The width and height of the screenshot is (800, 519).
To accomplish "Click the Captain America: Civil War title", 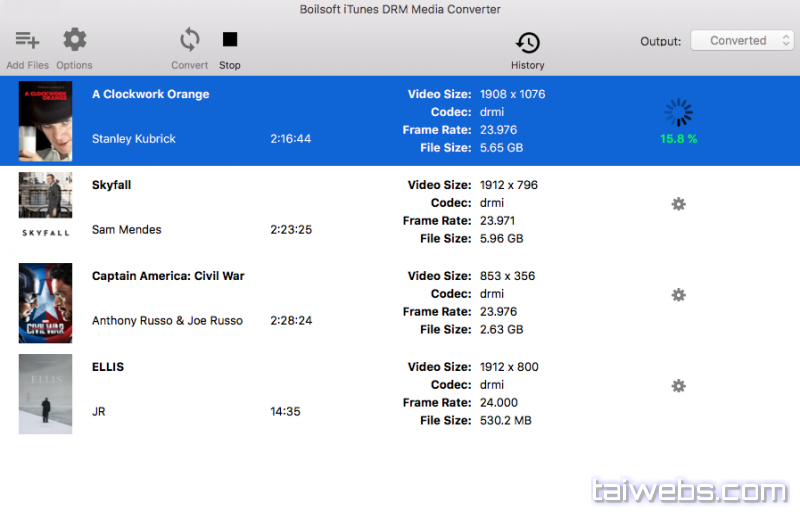I will coord(168,276).
